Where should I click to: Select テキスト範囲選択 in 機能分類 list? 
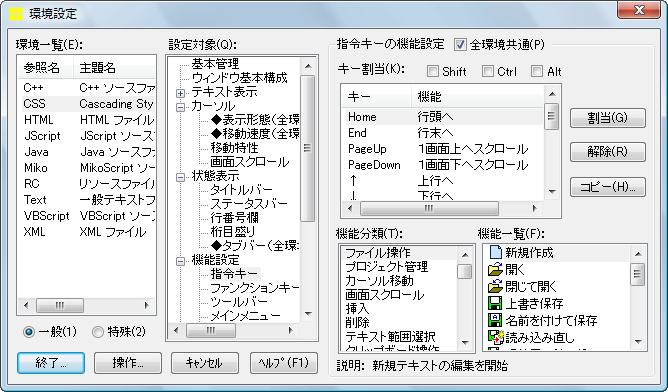[x=399, y=337]
